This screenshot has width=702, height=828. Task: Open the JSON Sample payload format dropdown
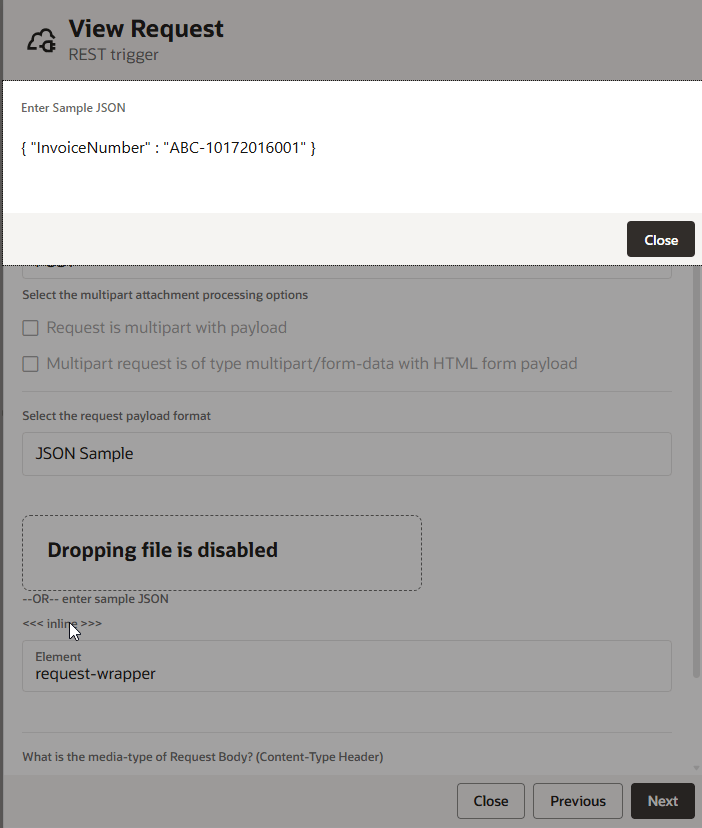(x=346, y=454)
